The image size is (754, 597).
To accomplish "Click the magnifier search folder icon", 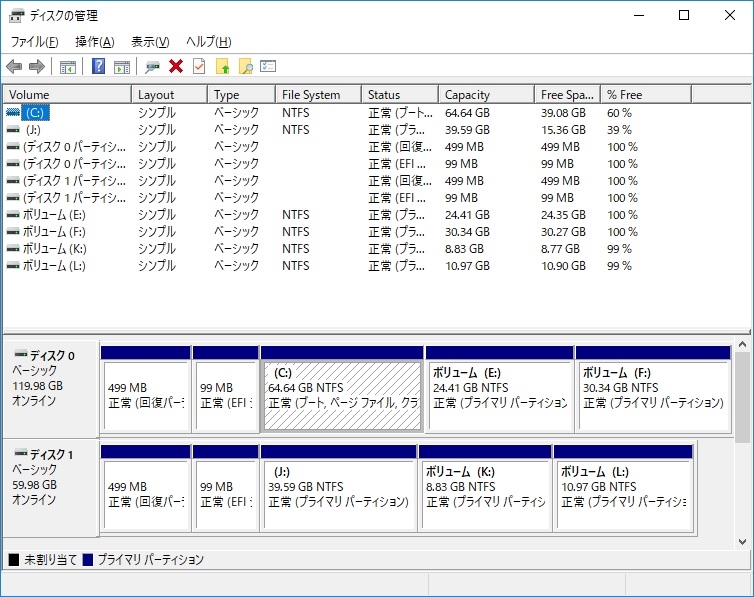I will pyautogui.click(x=245, y=67).
